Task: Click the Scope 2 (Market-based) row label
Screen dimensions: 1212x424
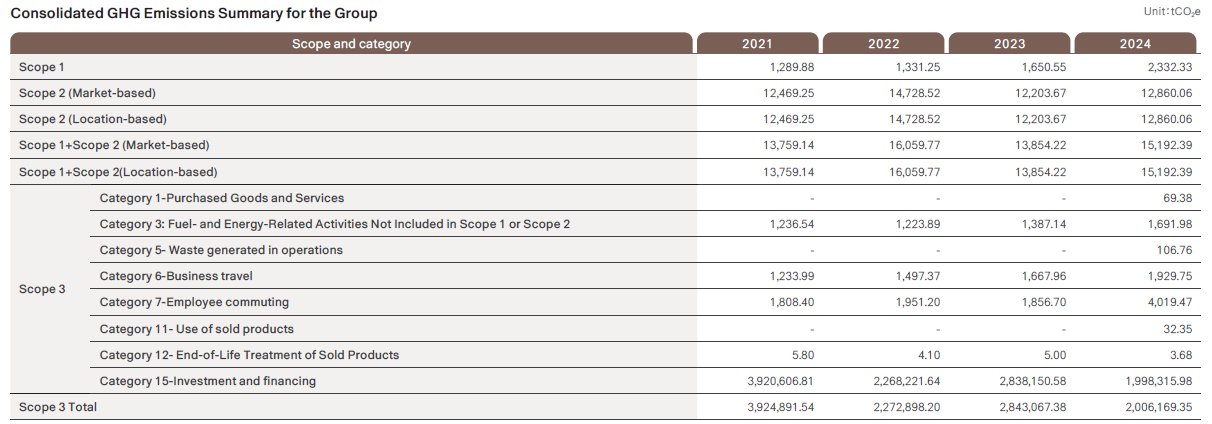Action: click(x=88, y=93)
